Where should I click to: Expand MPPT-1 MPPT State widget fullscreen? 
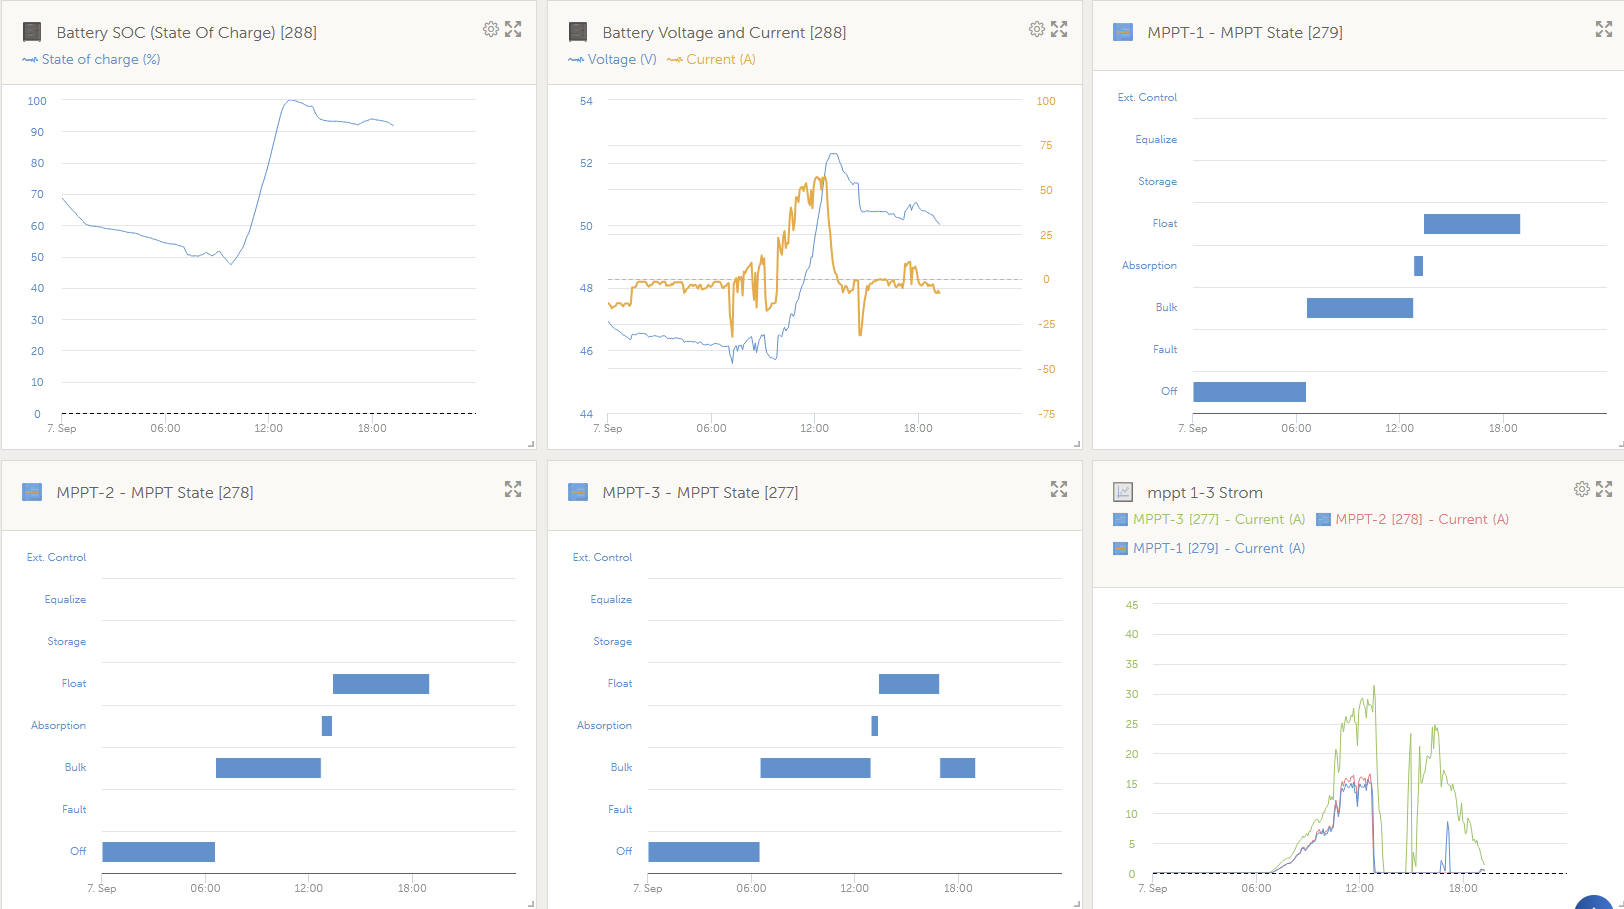(x=1604, y=30)
